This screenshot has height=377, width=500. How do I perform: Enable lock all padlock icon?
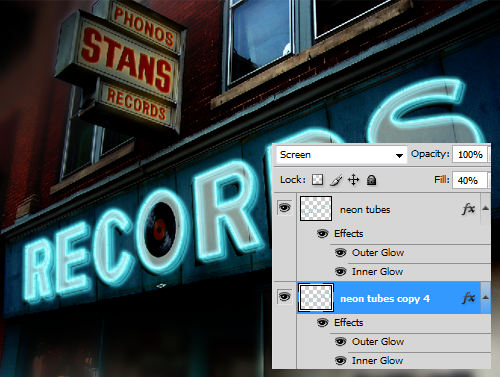371,180
